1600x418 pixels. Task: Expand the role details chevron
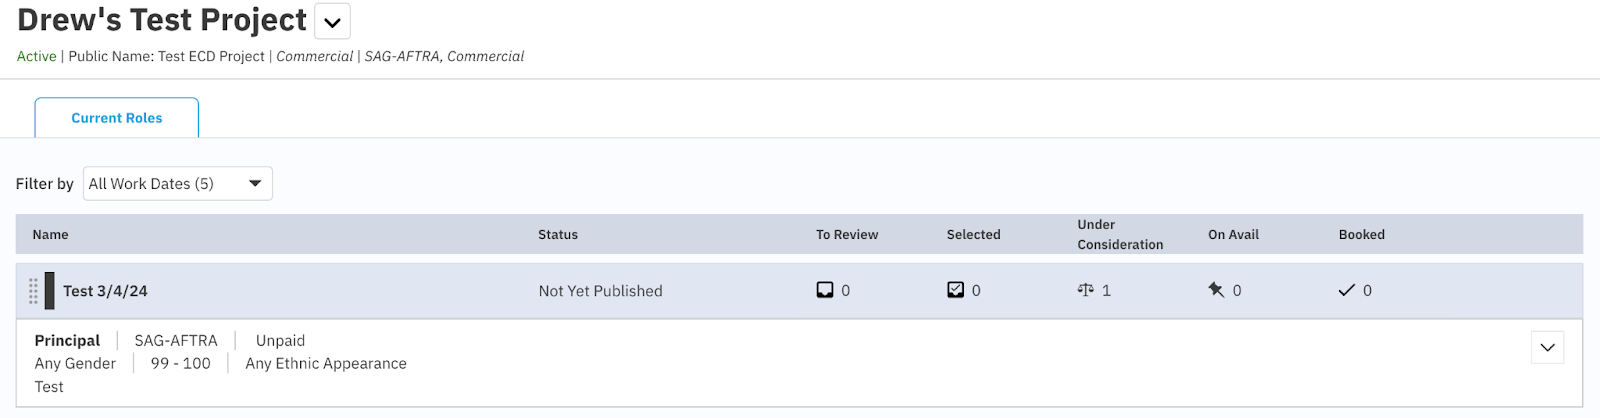[1548, 348]
